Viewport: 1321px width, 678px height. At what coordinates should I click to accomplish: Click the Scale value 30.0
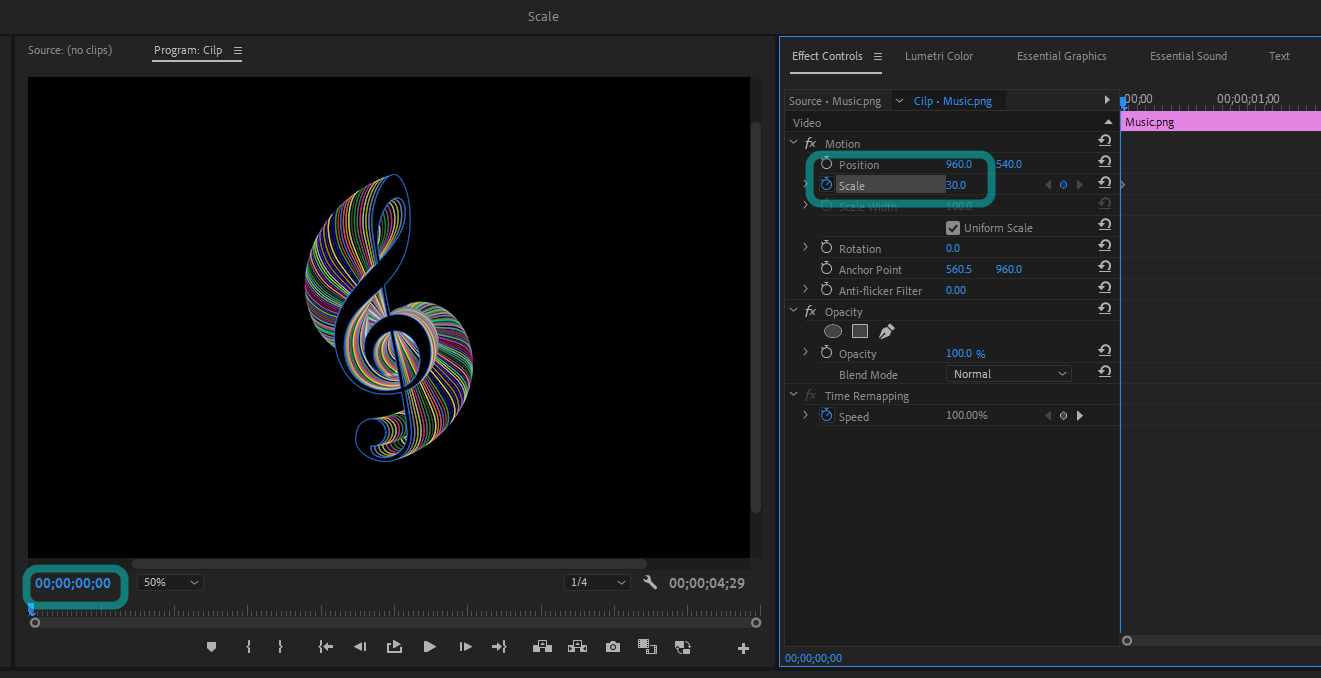click(956, 185)
